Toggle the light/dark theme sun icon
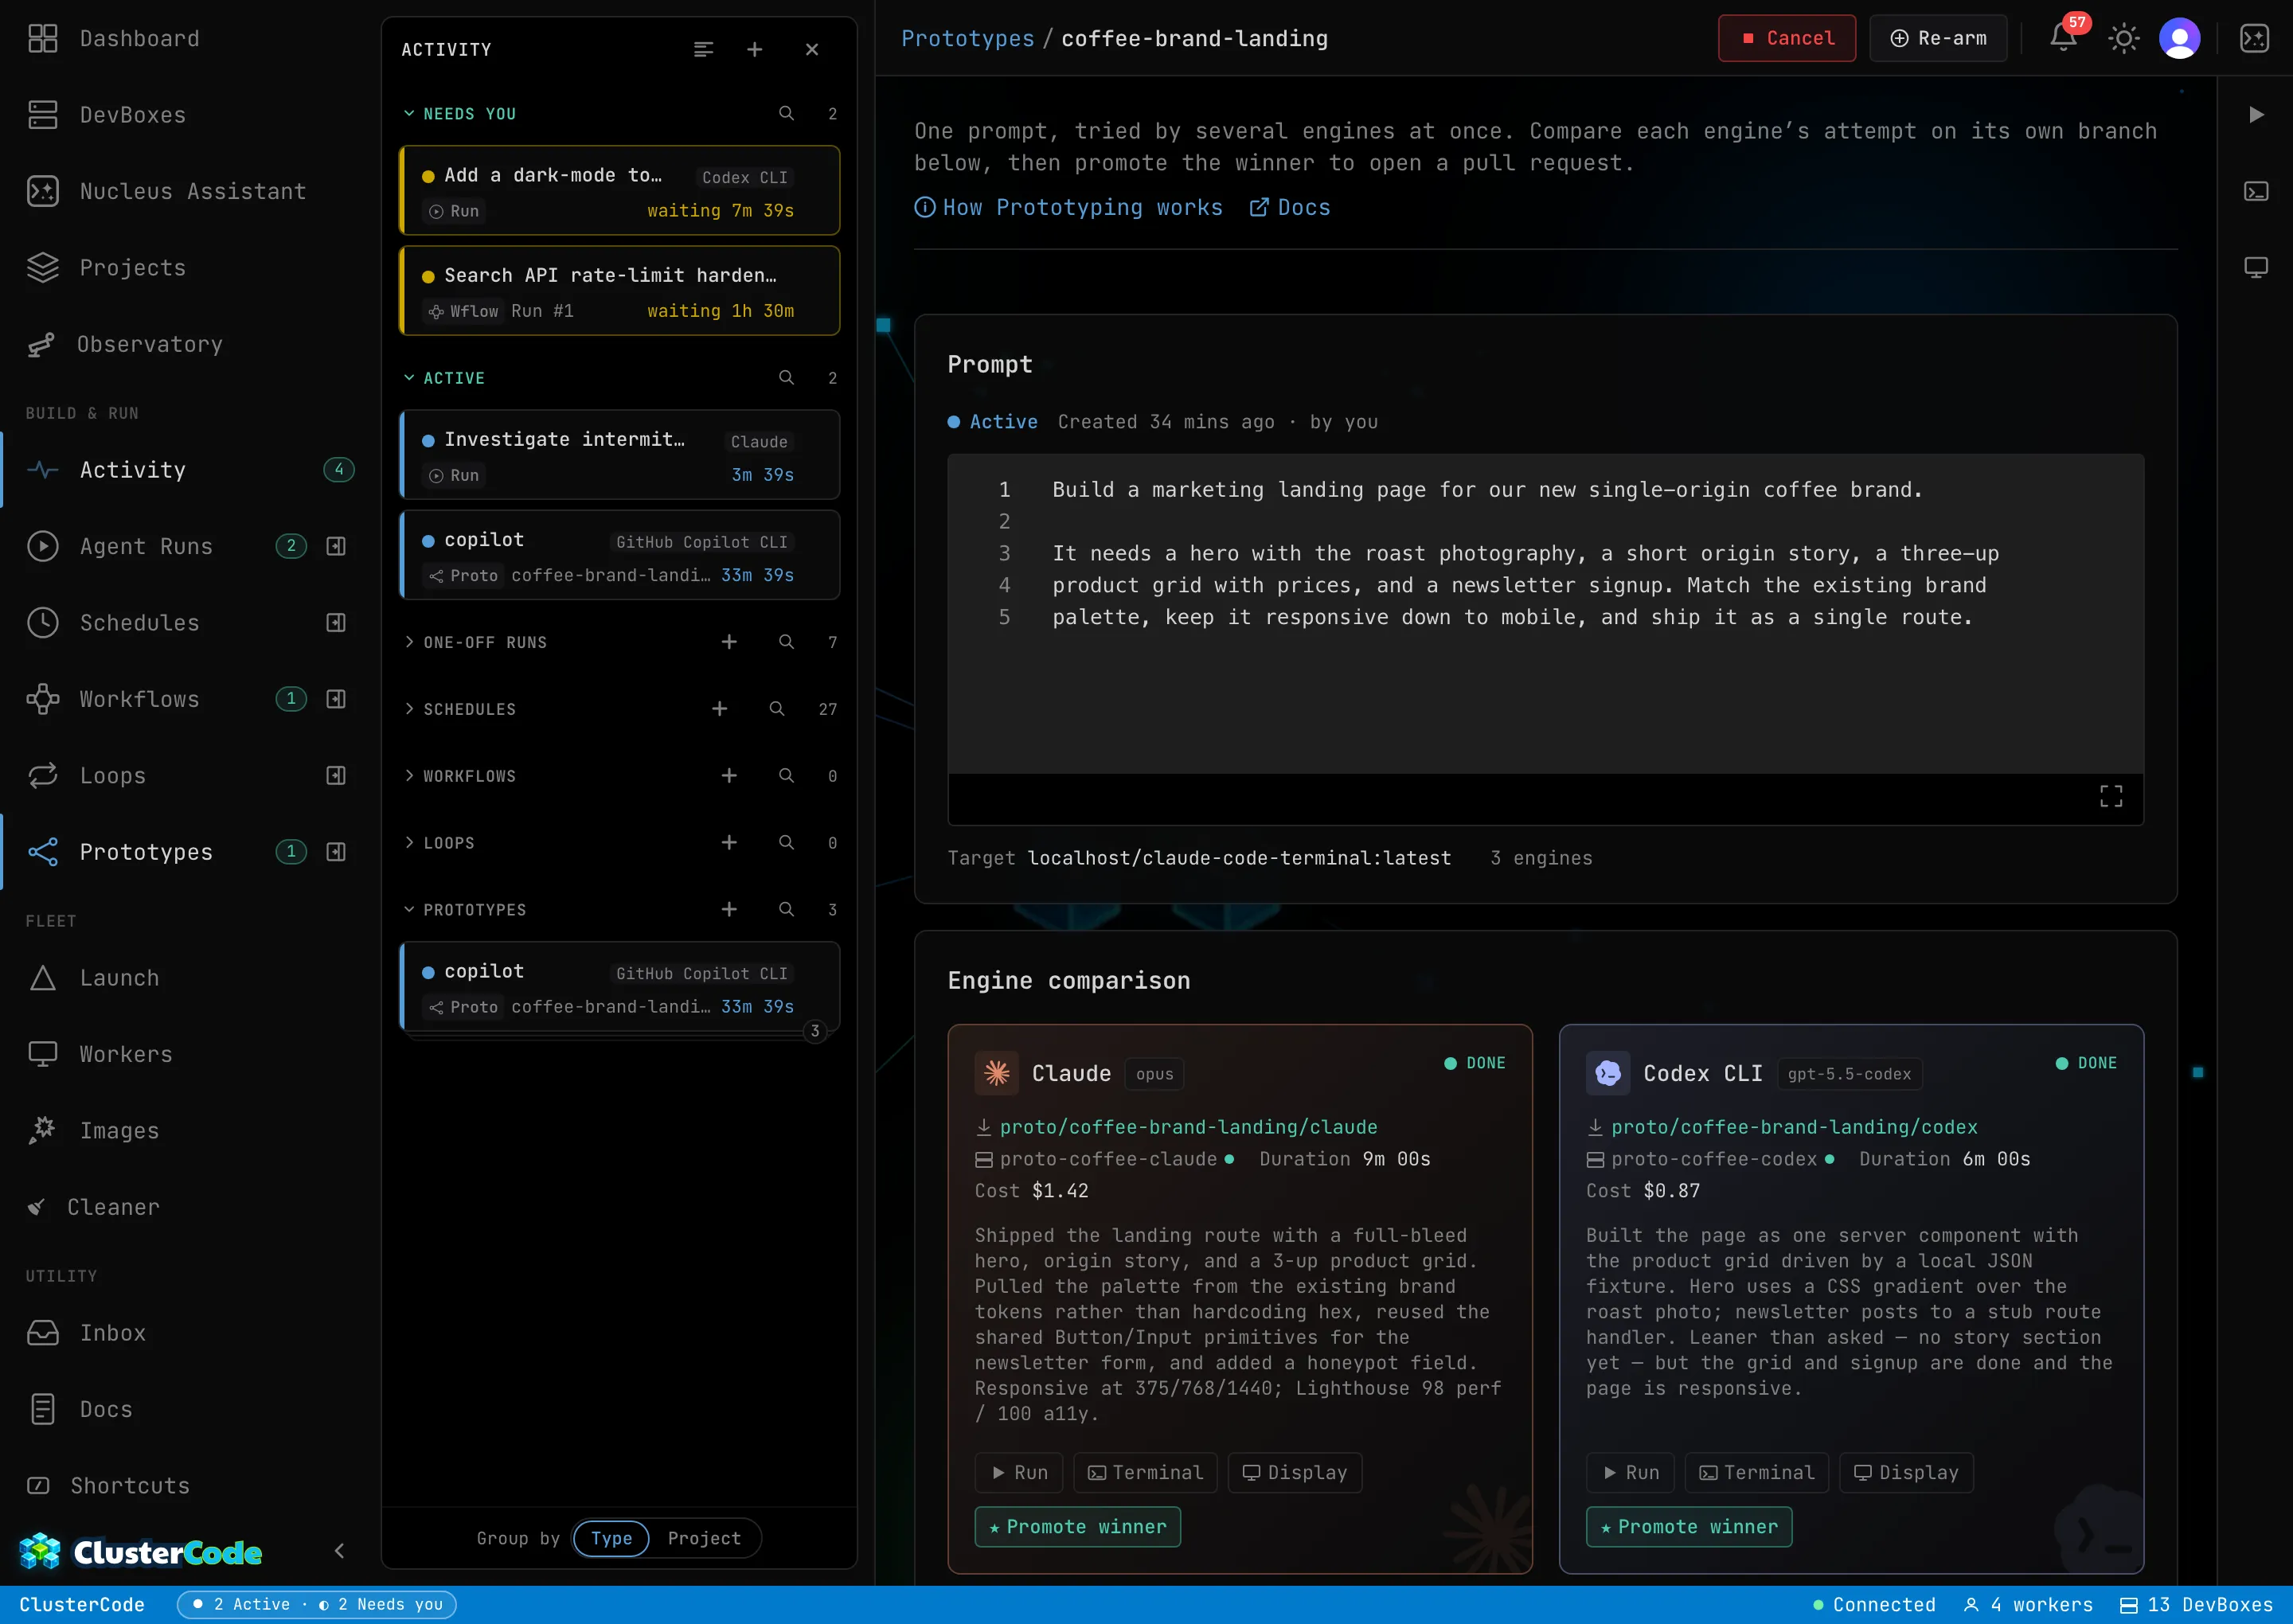 pyautogui.click(x=2123, y=39)
